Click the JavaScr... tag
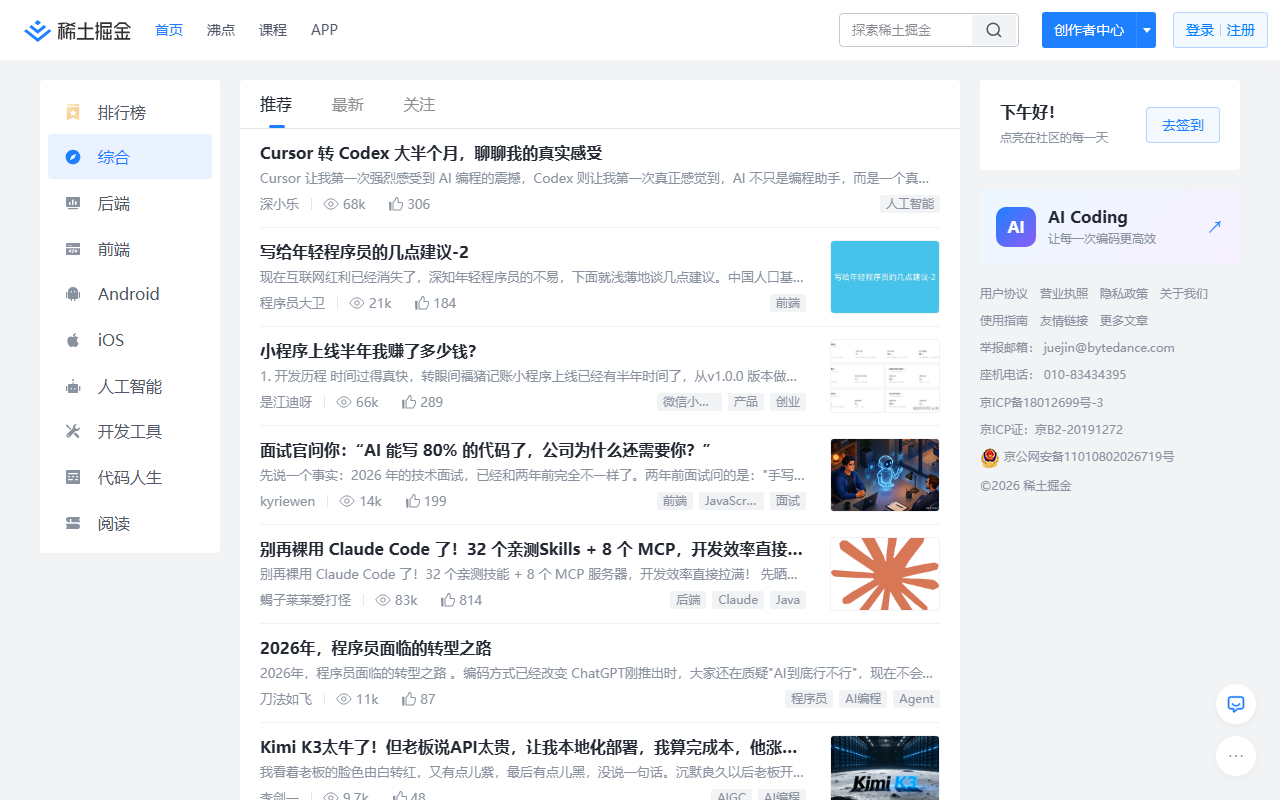This screenshot has height=800, width=1280. click(x=731, y=501)
